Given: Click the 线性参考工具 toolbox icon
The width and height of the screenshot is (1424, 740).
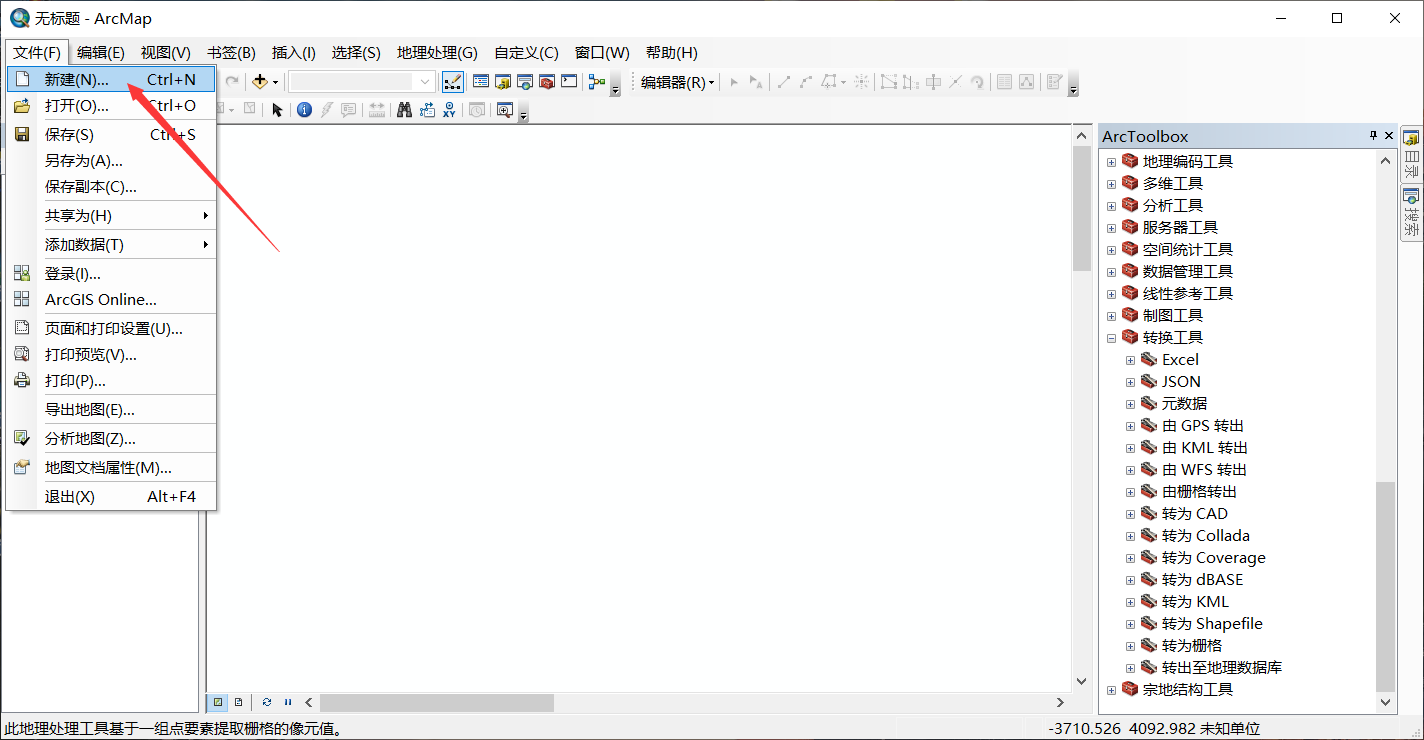Looking at the screenshot, I should [1130, 293].
